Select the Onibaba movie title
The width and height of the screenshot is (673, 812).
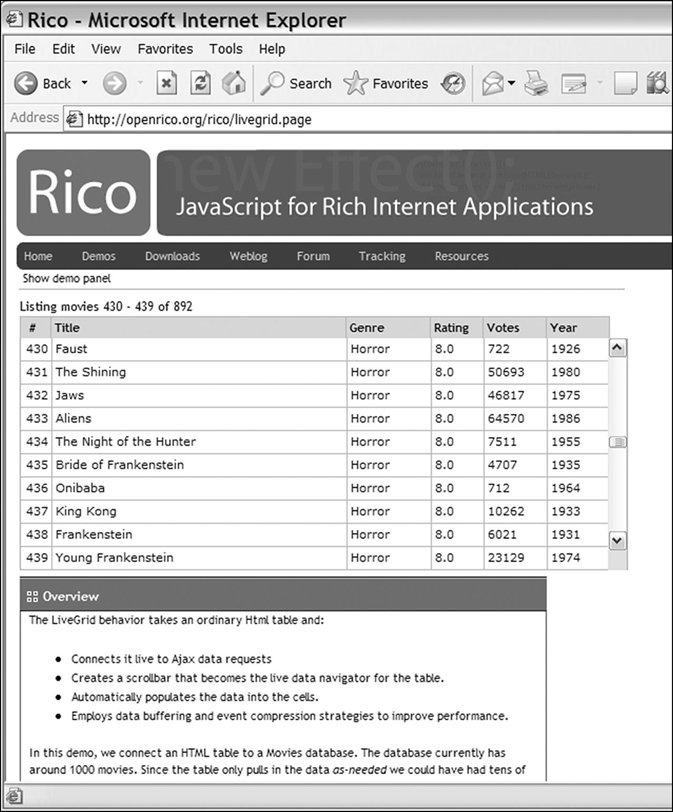pyautogui.click(x=80, y=488)
